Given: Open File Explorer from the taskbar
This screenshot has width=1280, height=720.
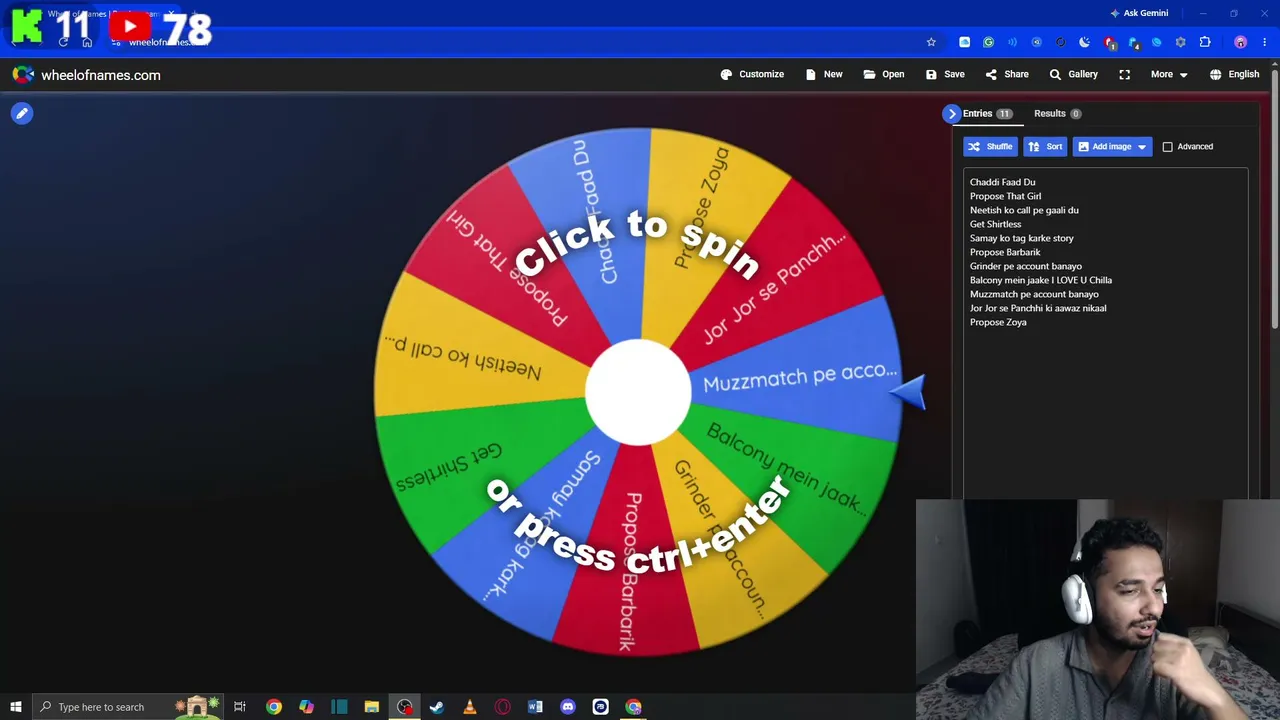Looking at the screenshot, I should click(372, 707).
